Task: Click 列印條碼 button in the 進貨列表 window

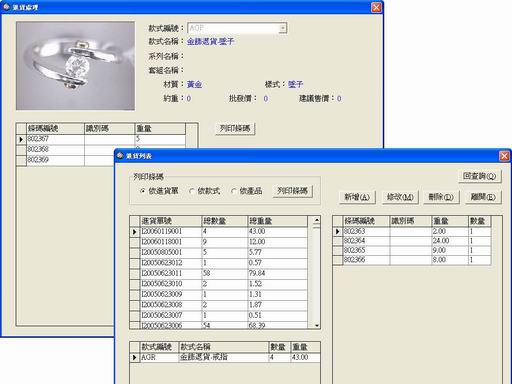Action: tap(292, 191)
